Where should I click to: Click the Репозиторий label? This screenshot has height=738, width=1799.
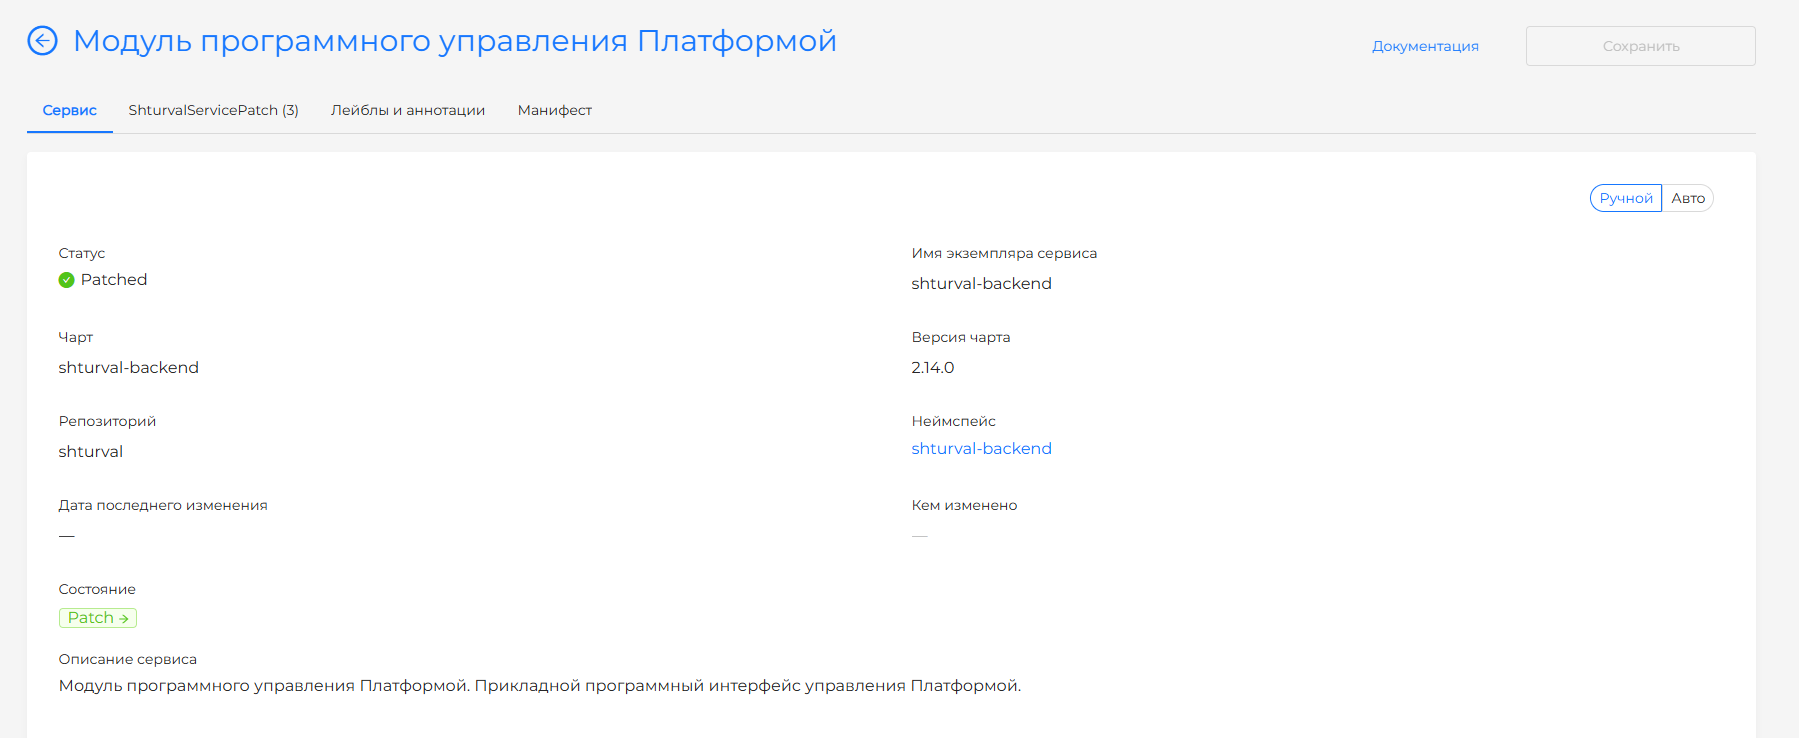pyautogui.click(x=107, y=421)
